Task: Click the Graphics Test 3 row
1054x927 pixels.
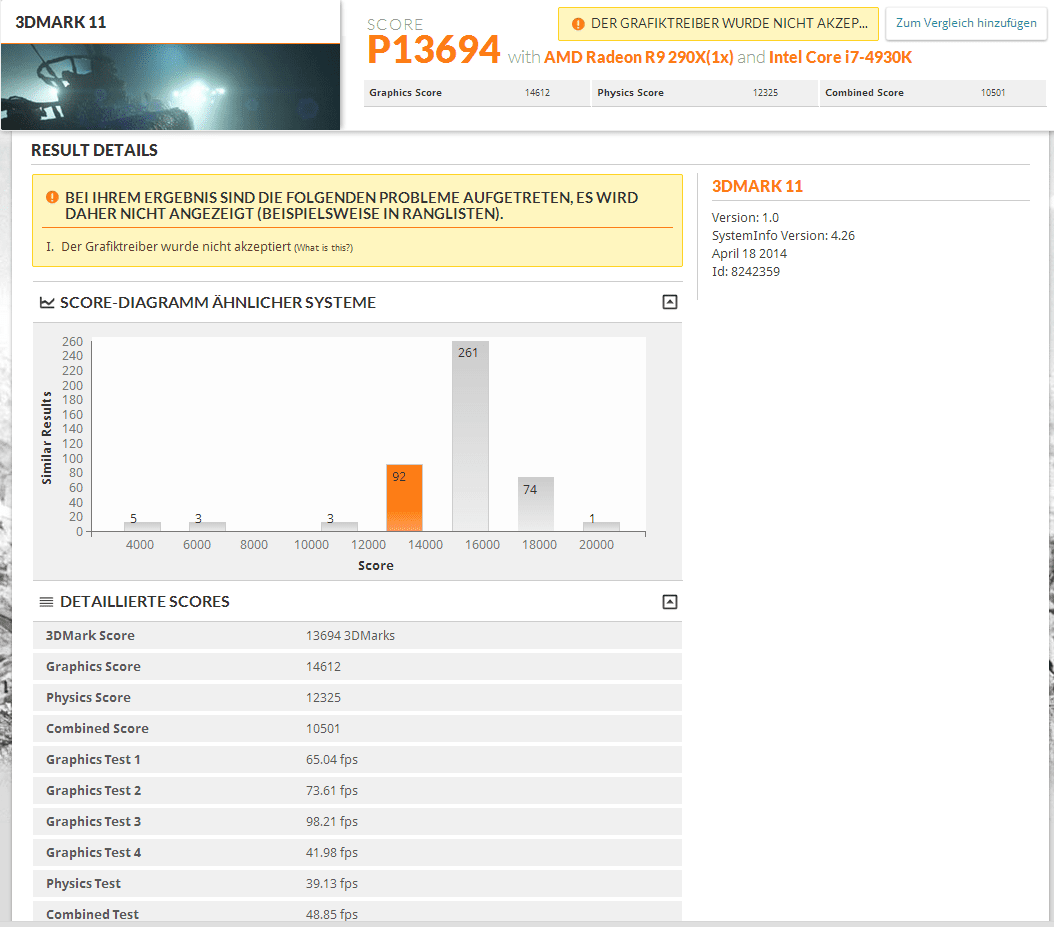Action: pos(358,821)
